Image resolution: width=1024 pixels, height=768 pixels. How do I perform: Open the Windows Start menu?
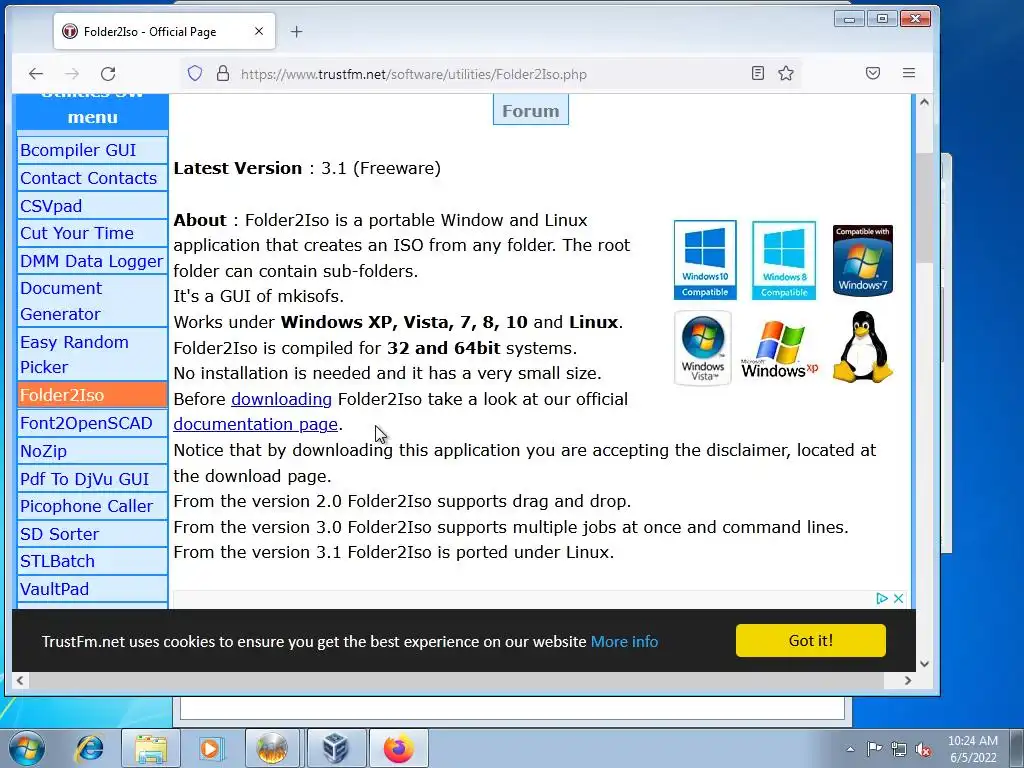click(26, 748)
